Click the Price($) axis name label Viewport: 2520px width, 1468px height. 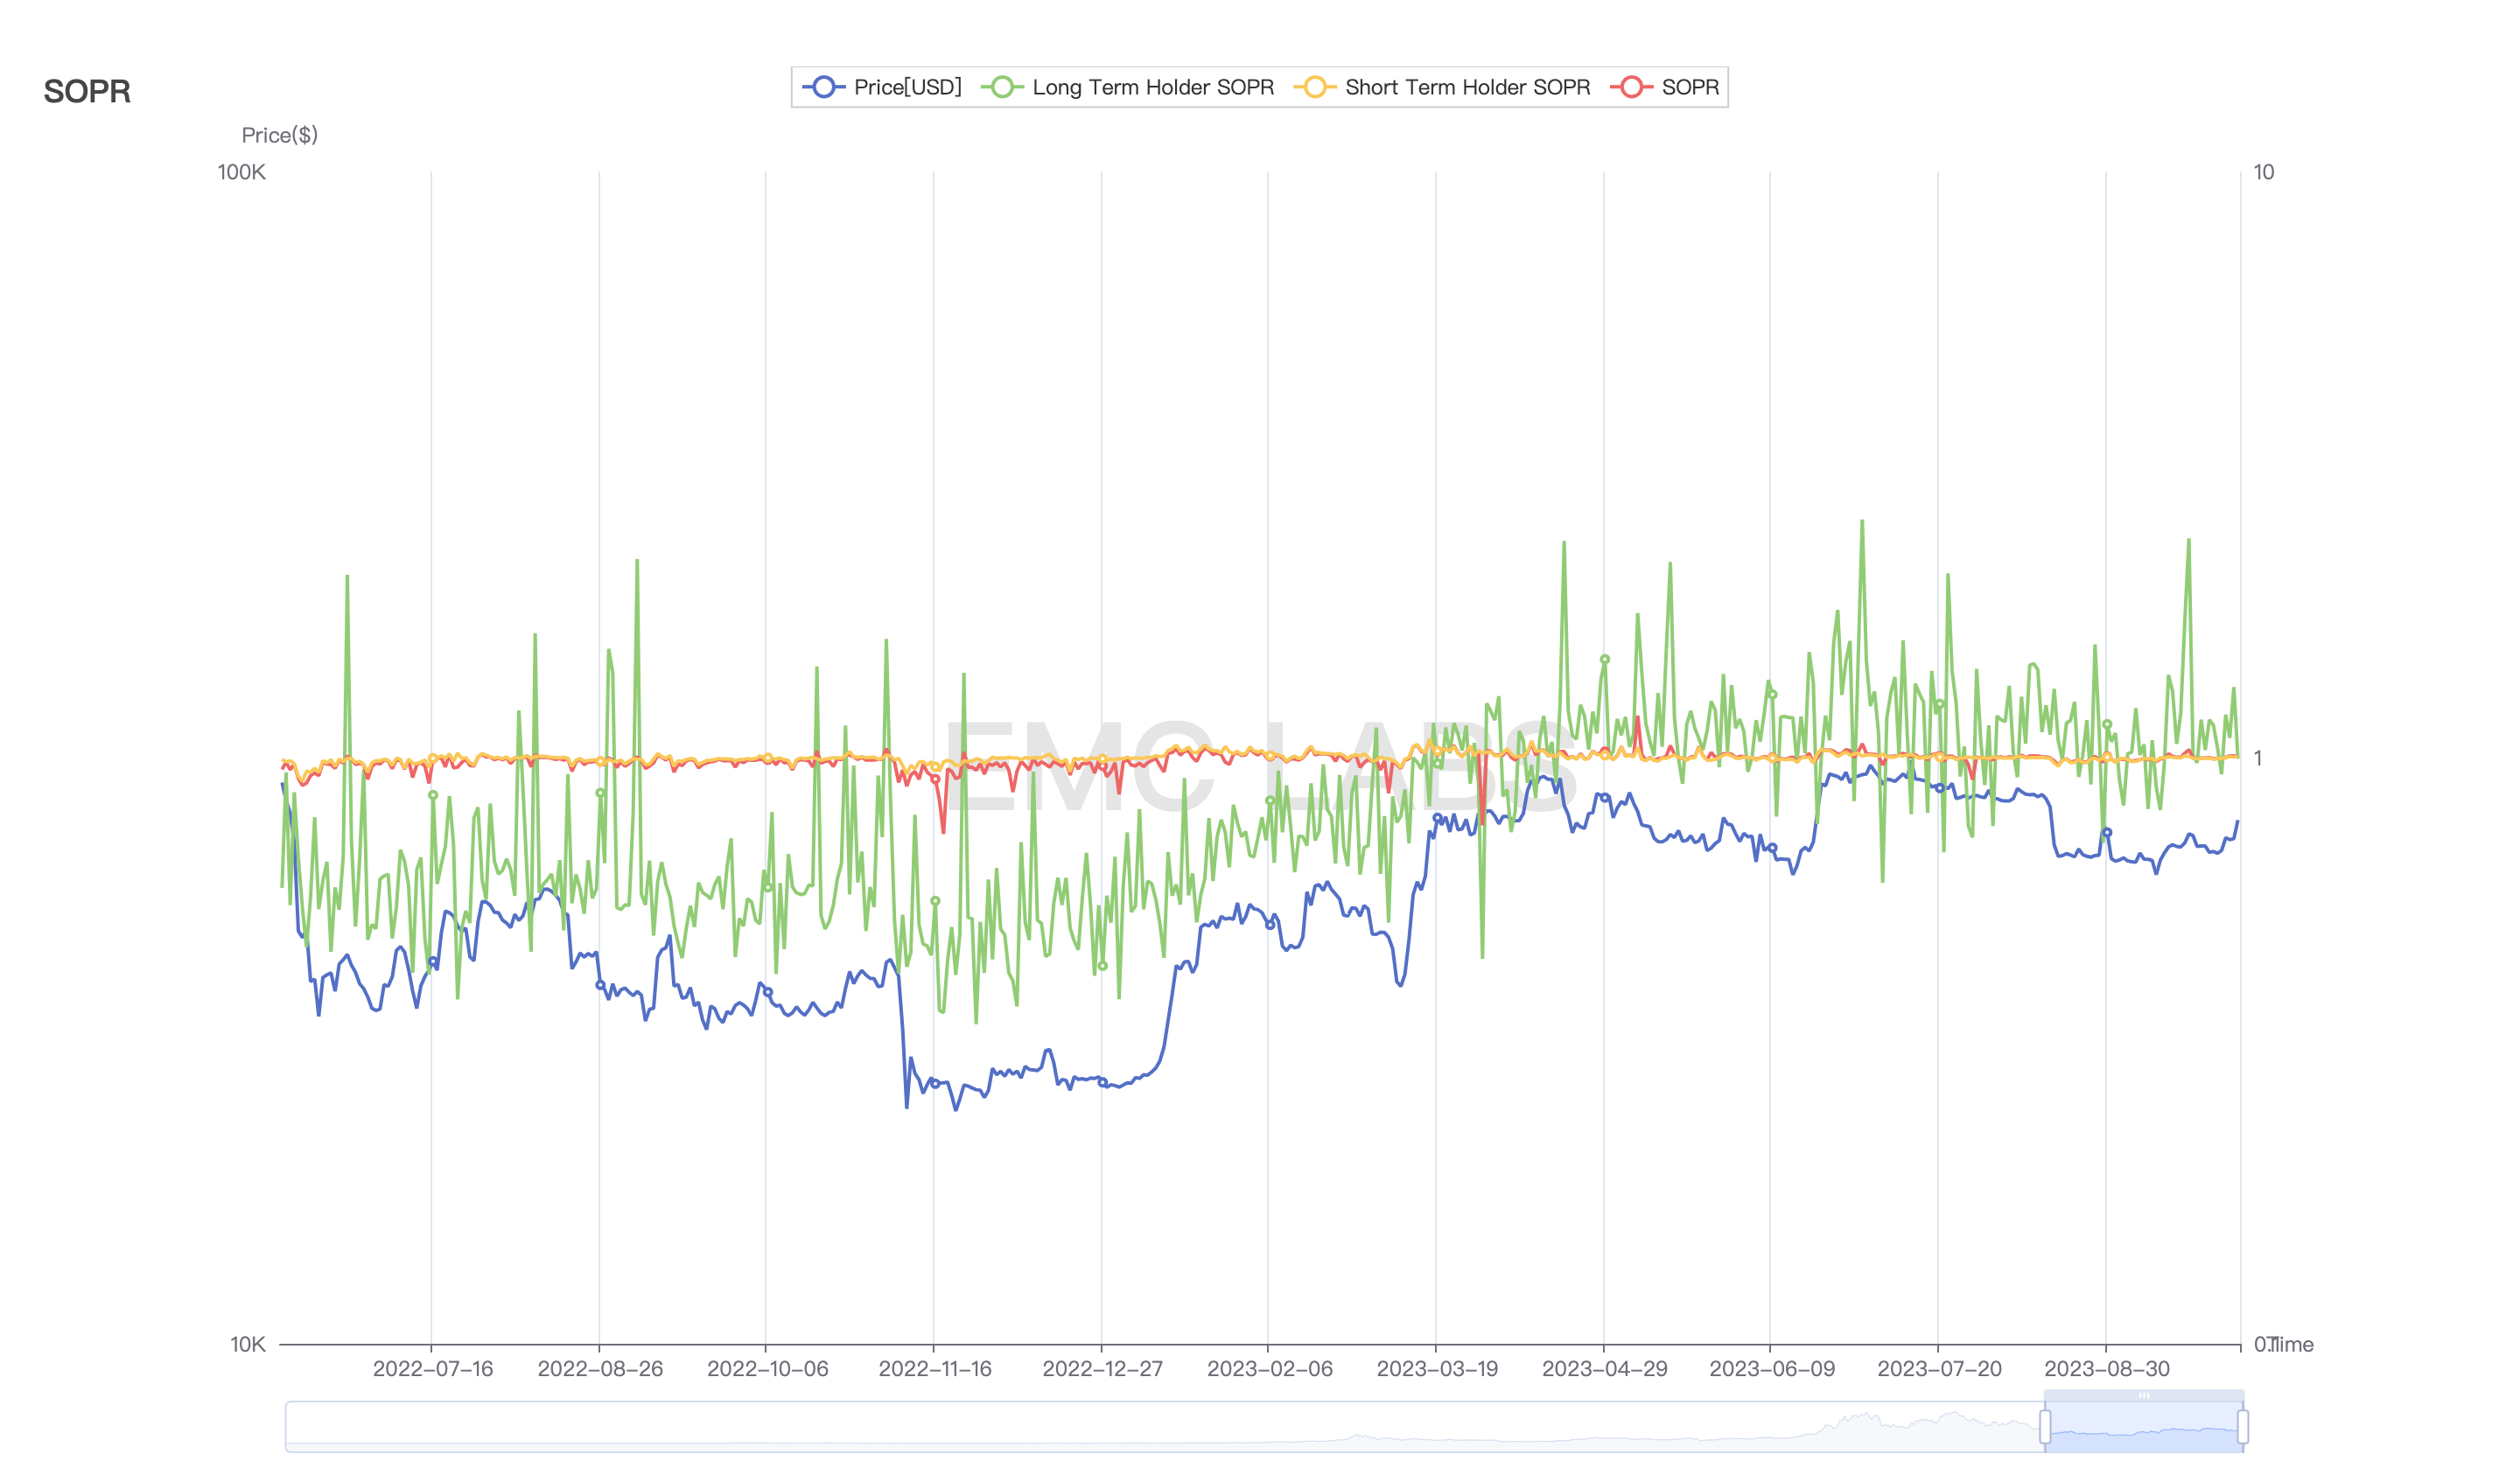[x=279, y=135]
